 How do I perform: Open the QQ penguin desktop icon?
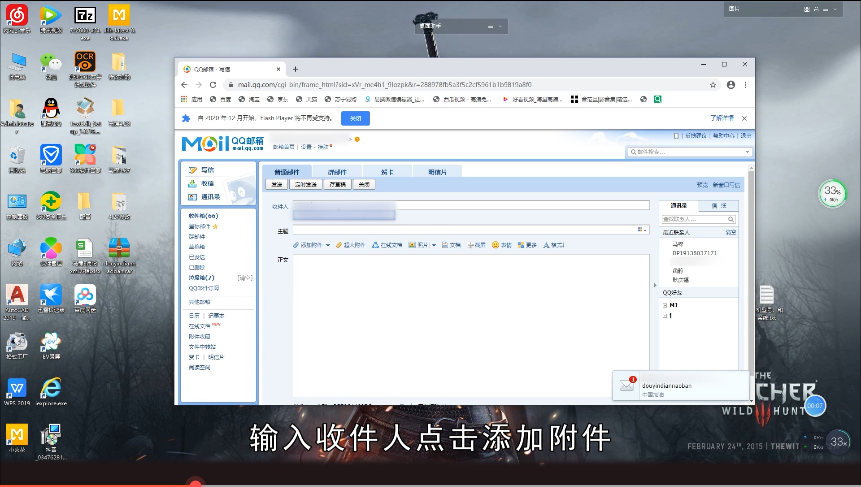51,109
